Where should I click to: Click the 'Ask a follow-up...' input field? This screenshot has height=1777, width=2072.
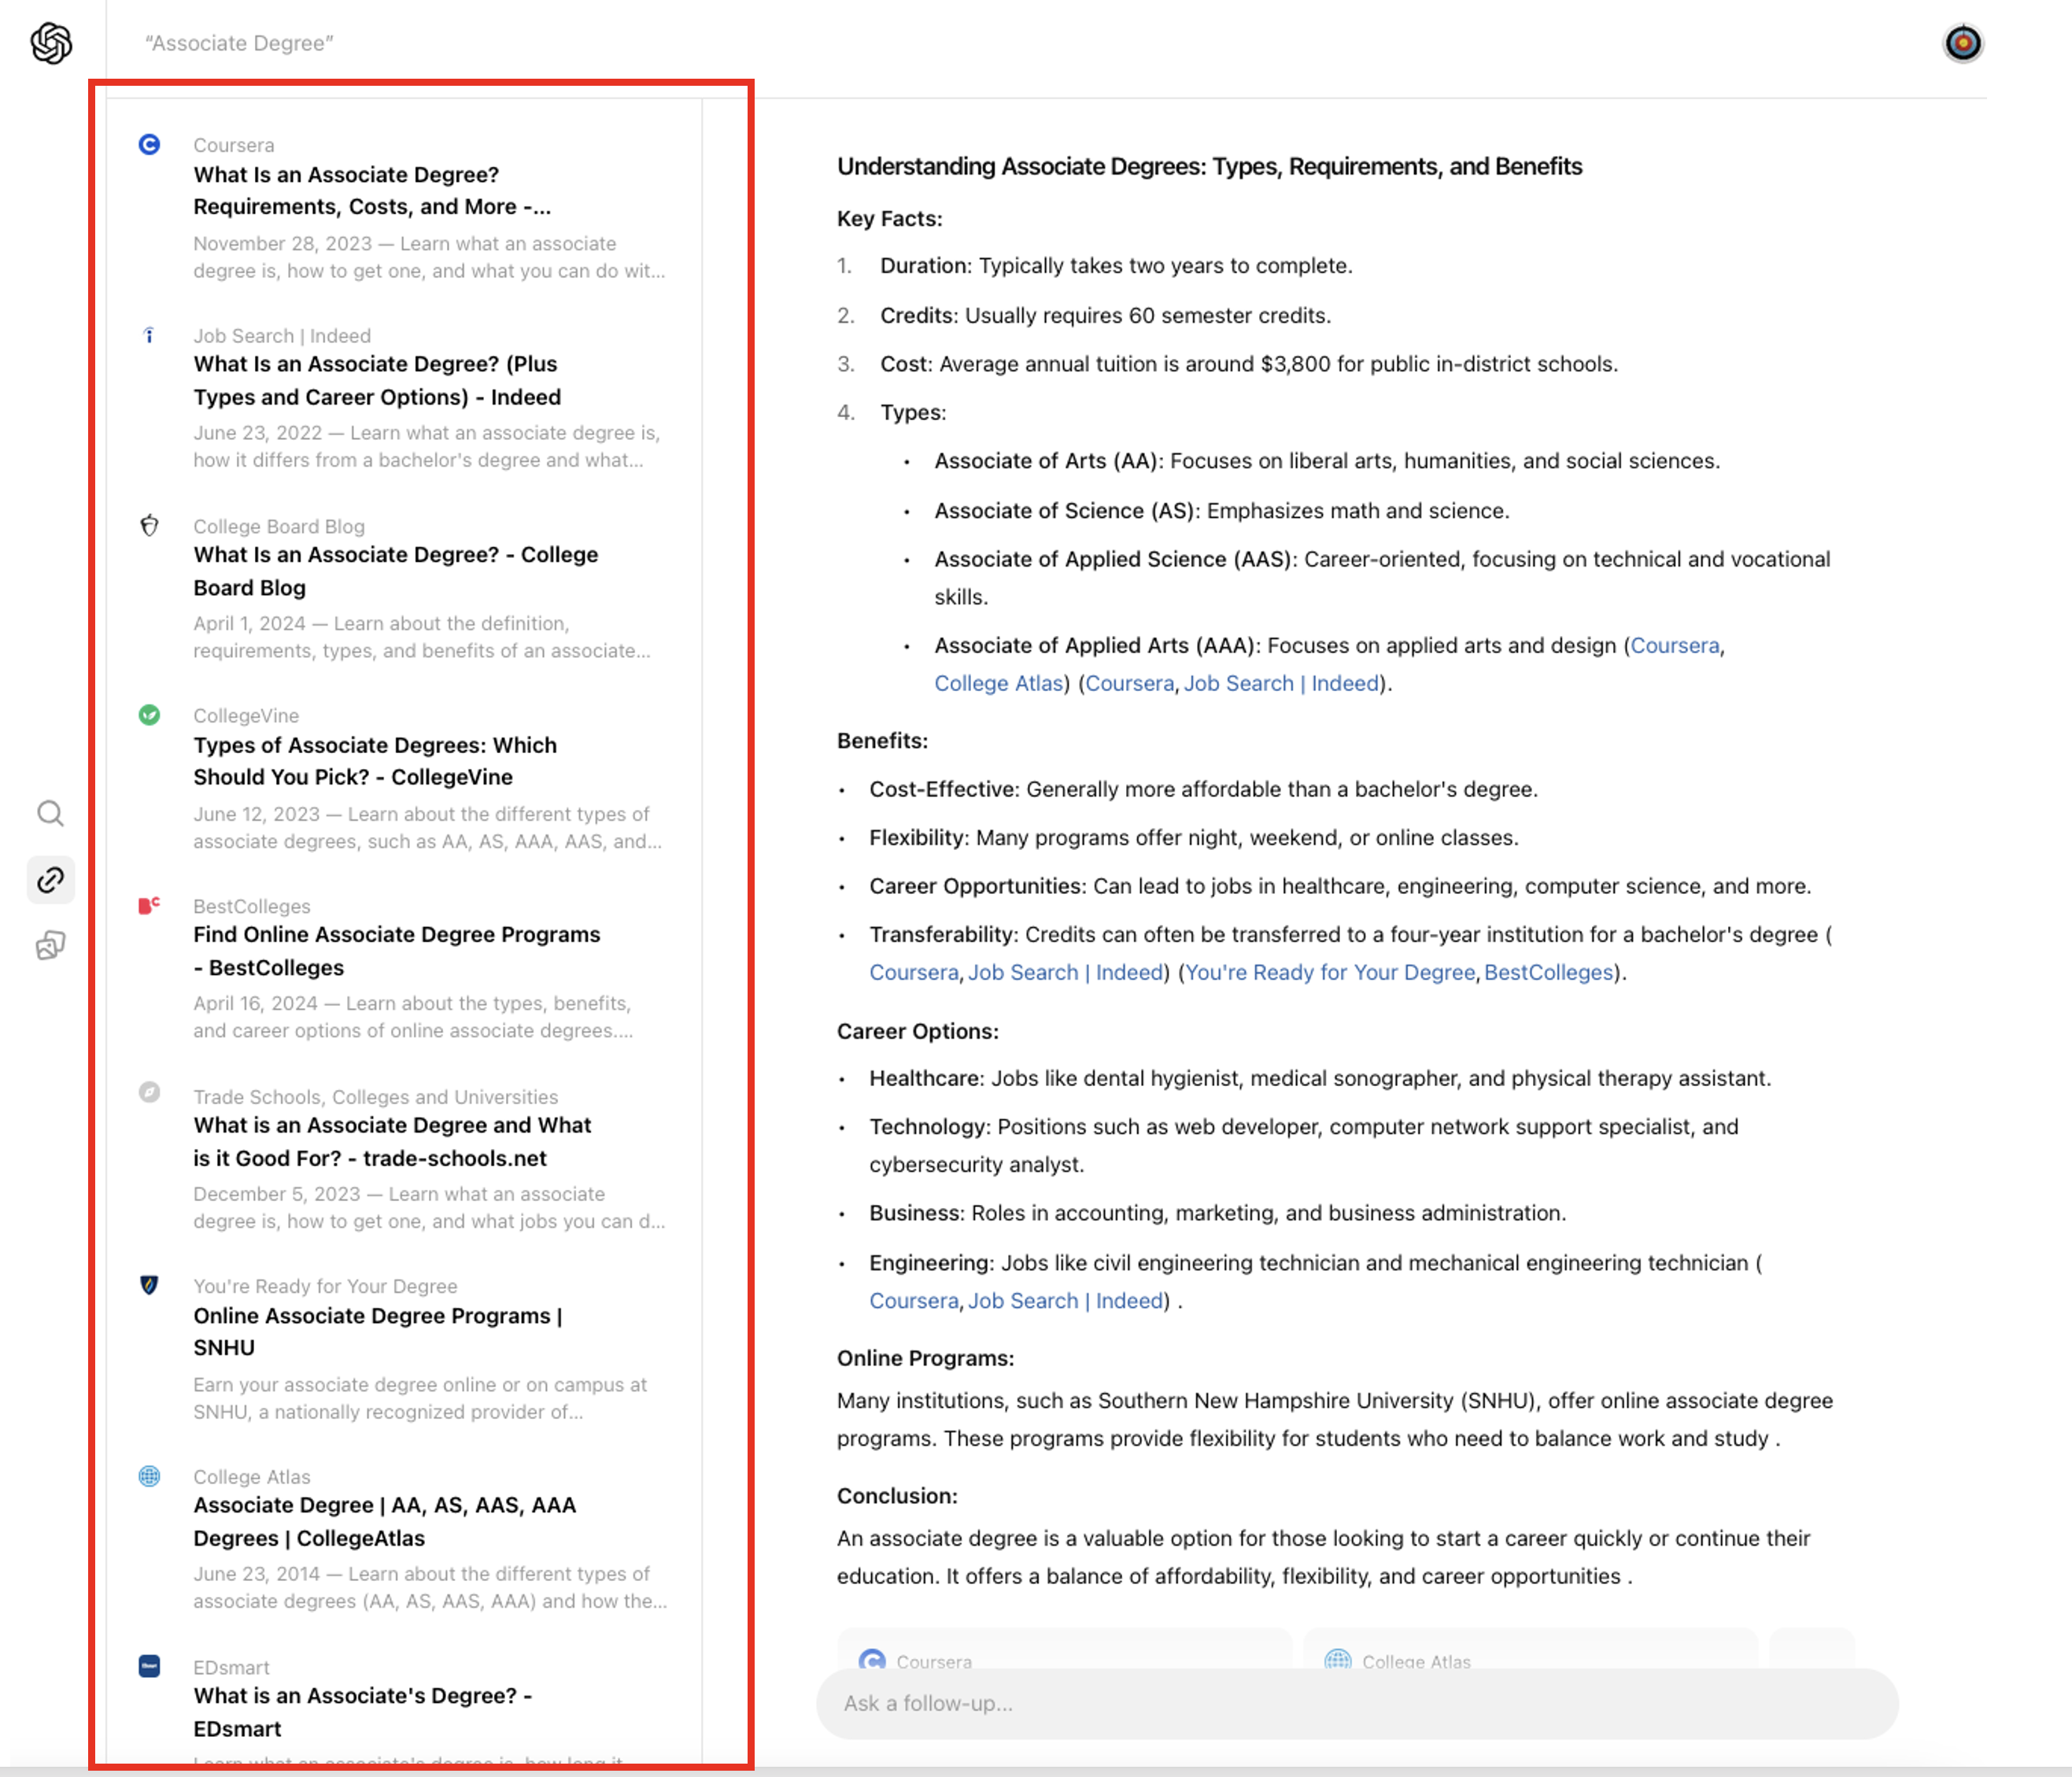pyautogui.click(x=1356, y=1703)
